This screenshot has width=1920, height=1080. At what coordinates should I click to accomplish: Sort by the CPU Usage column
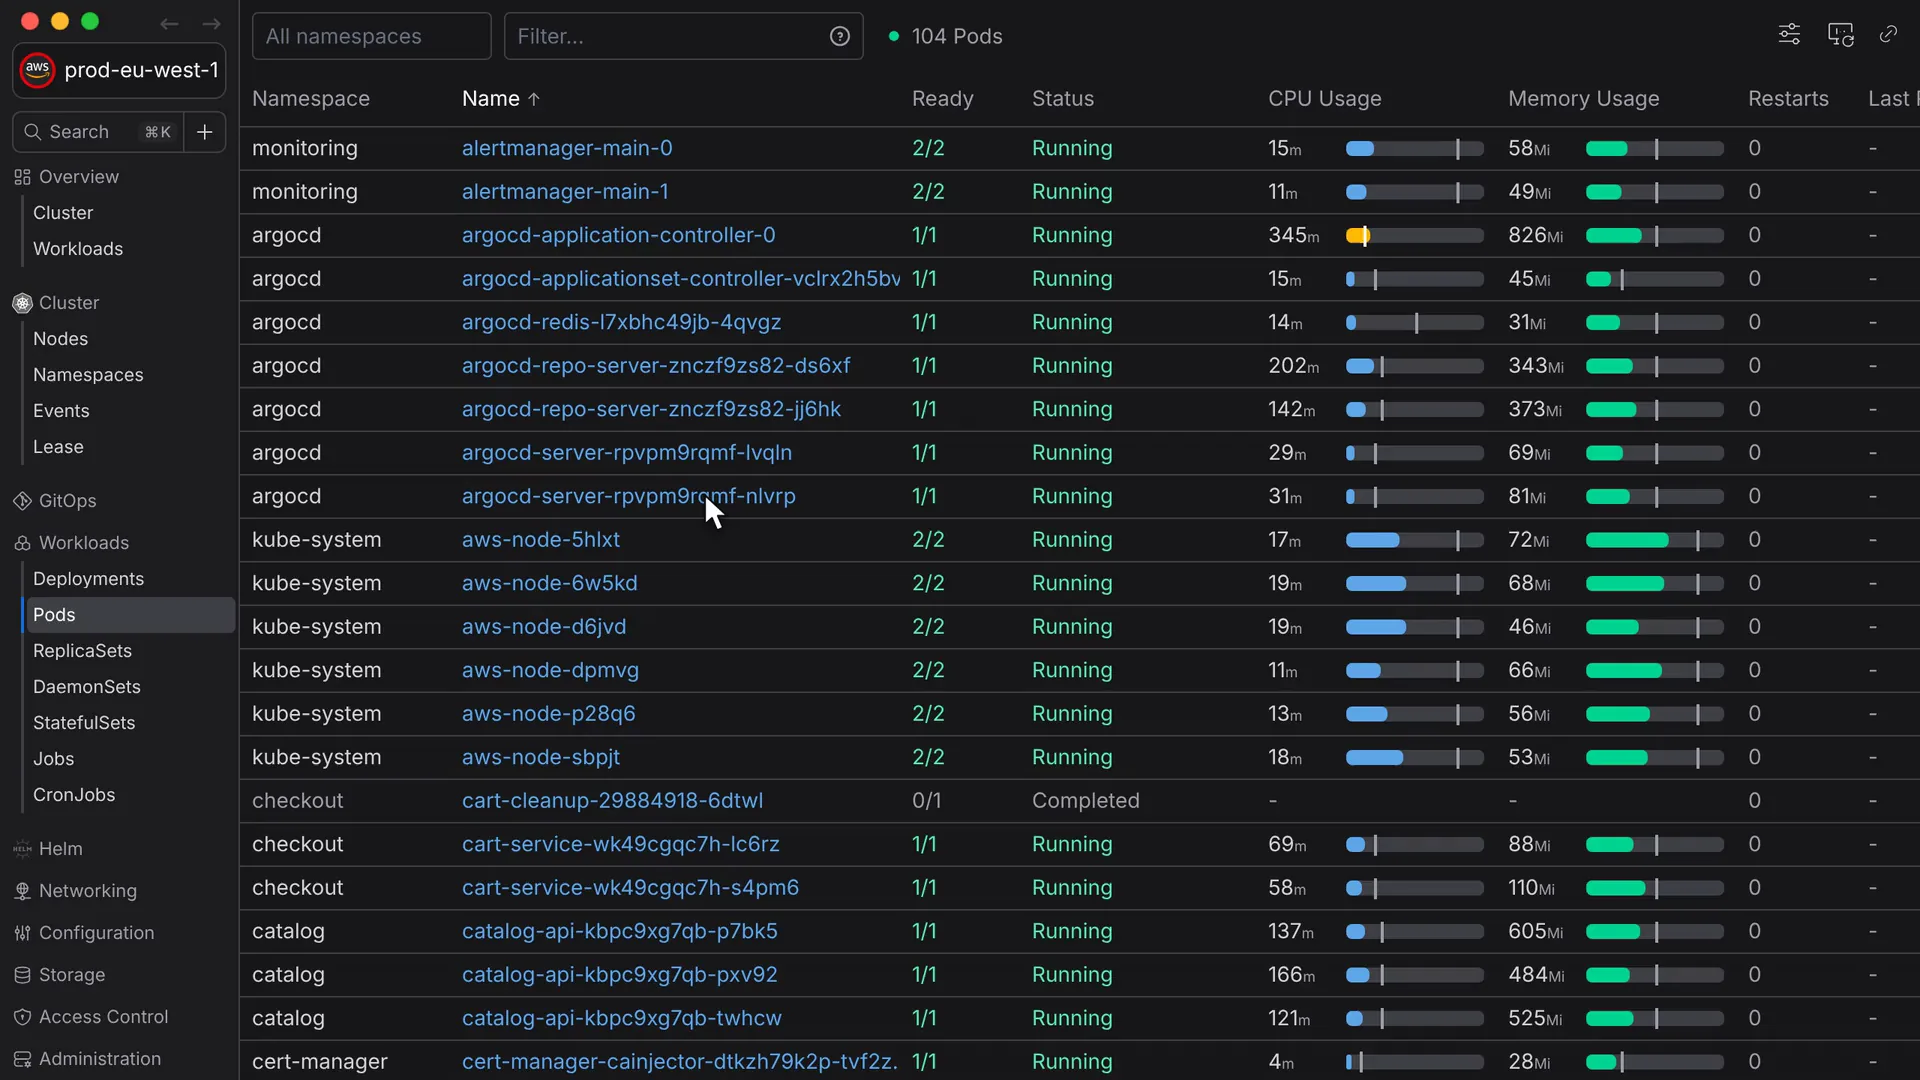1325,99
